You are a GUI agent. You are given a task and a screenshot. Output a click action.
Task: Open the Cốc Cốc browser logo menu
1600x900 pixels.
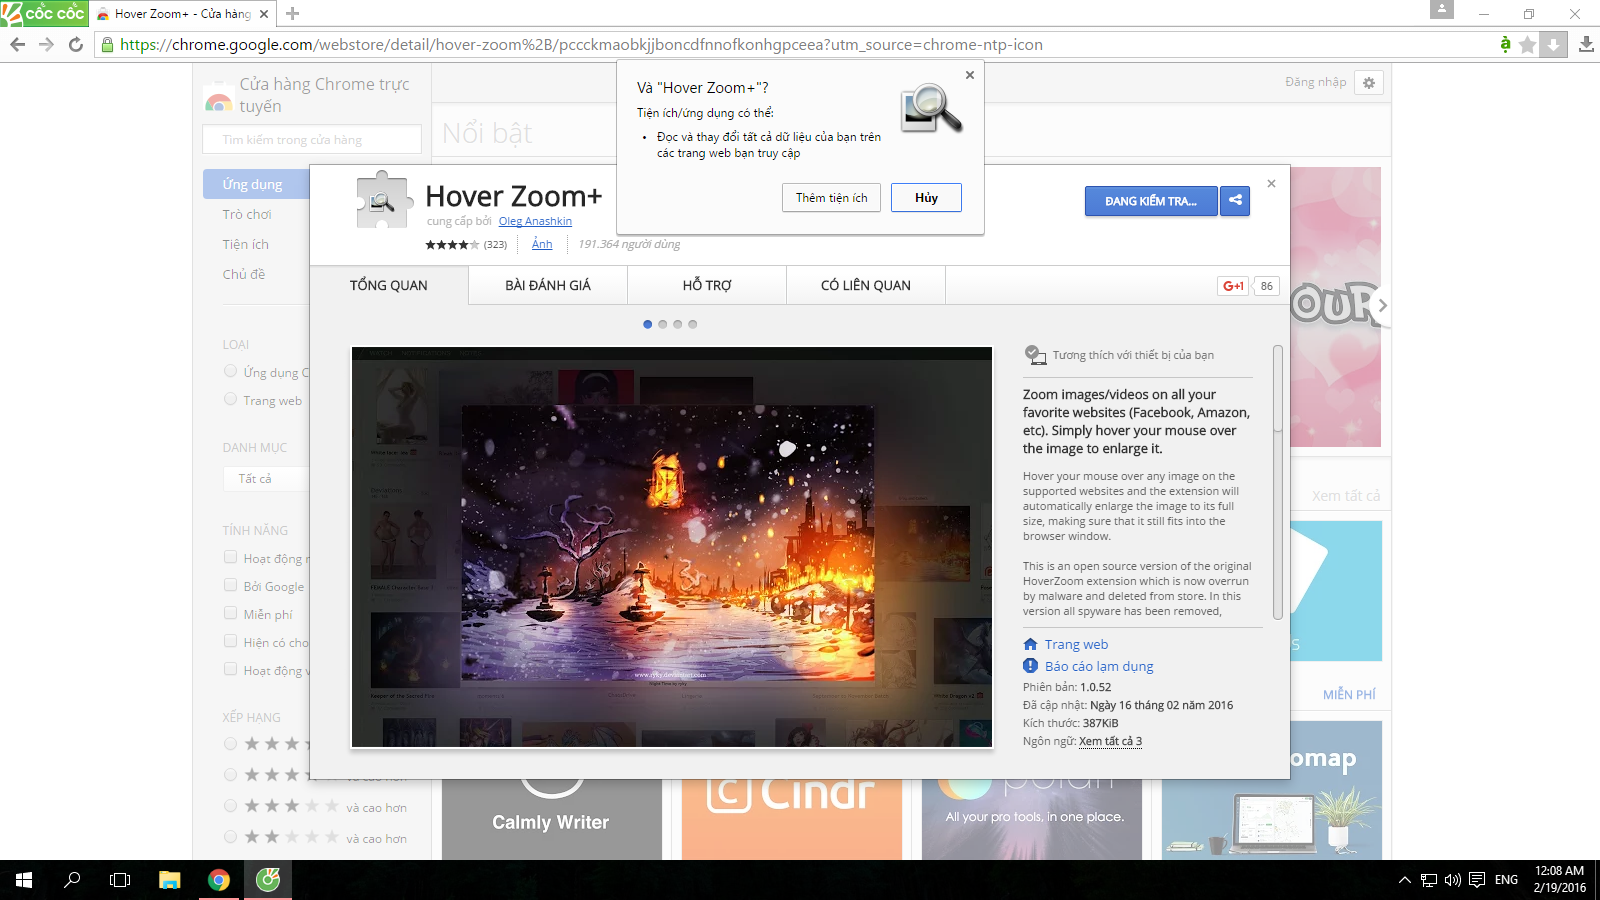(44, 13)
